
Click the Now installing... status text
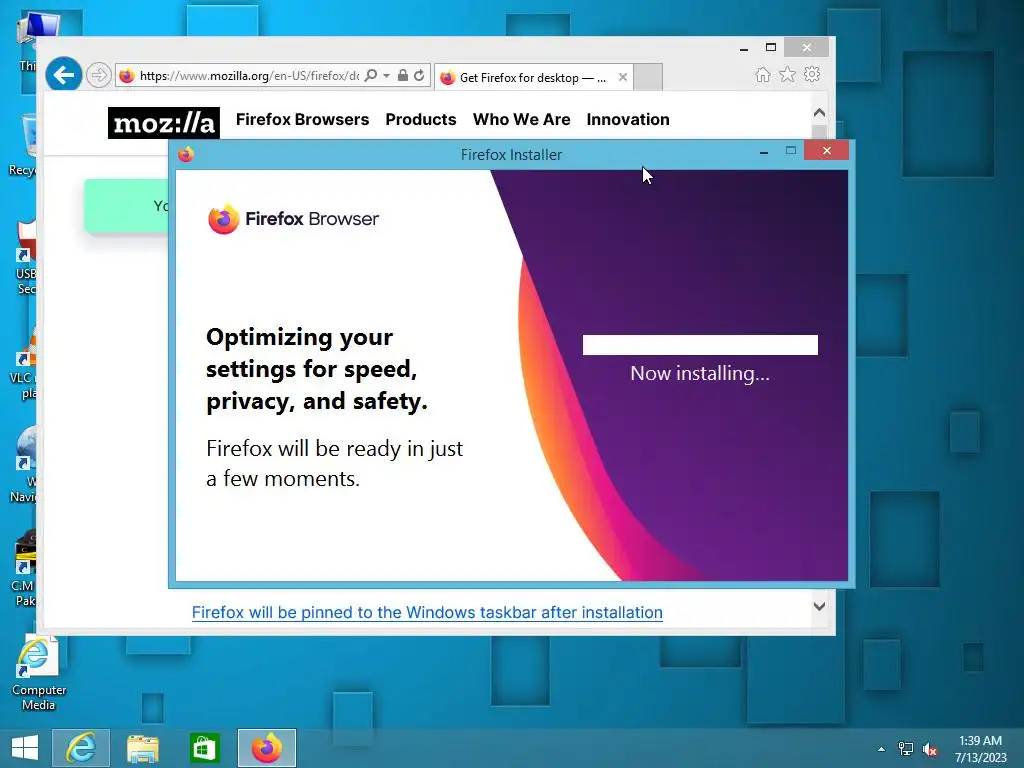point(700,374)
